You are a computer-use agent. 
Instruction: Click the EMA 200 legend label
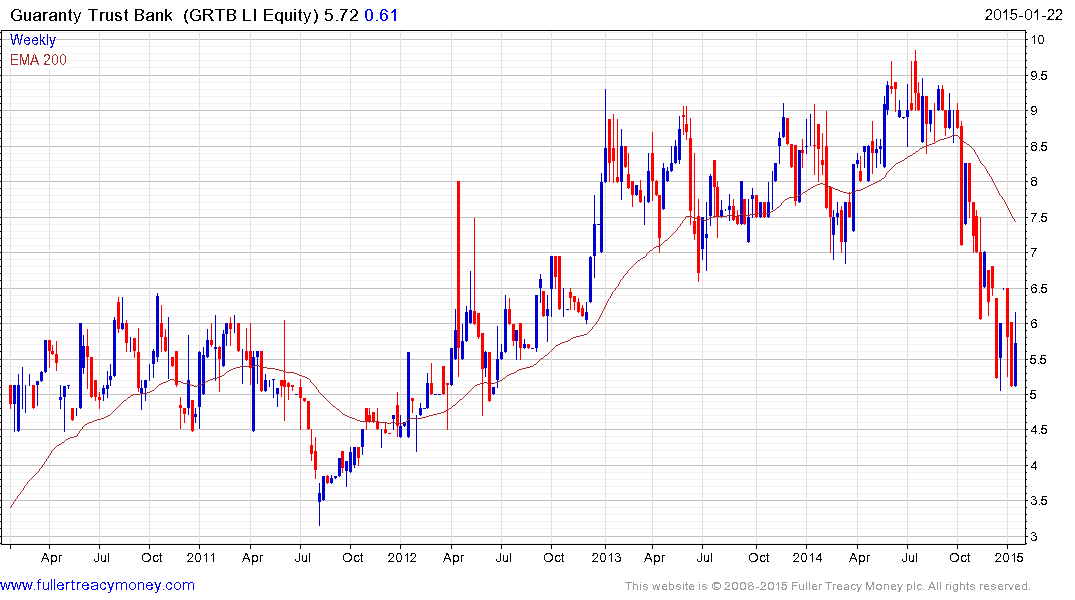click(38, 60)
